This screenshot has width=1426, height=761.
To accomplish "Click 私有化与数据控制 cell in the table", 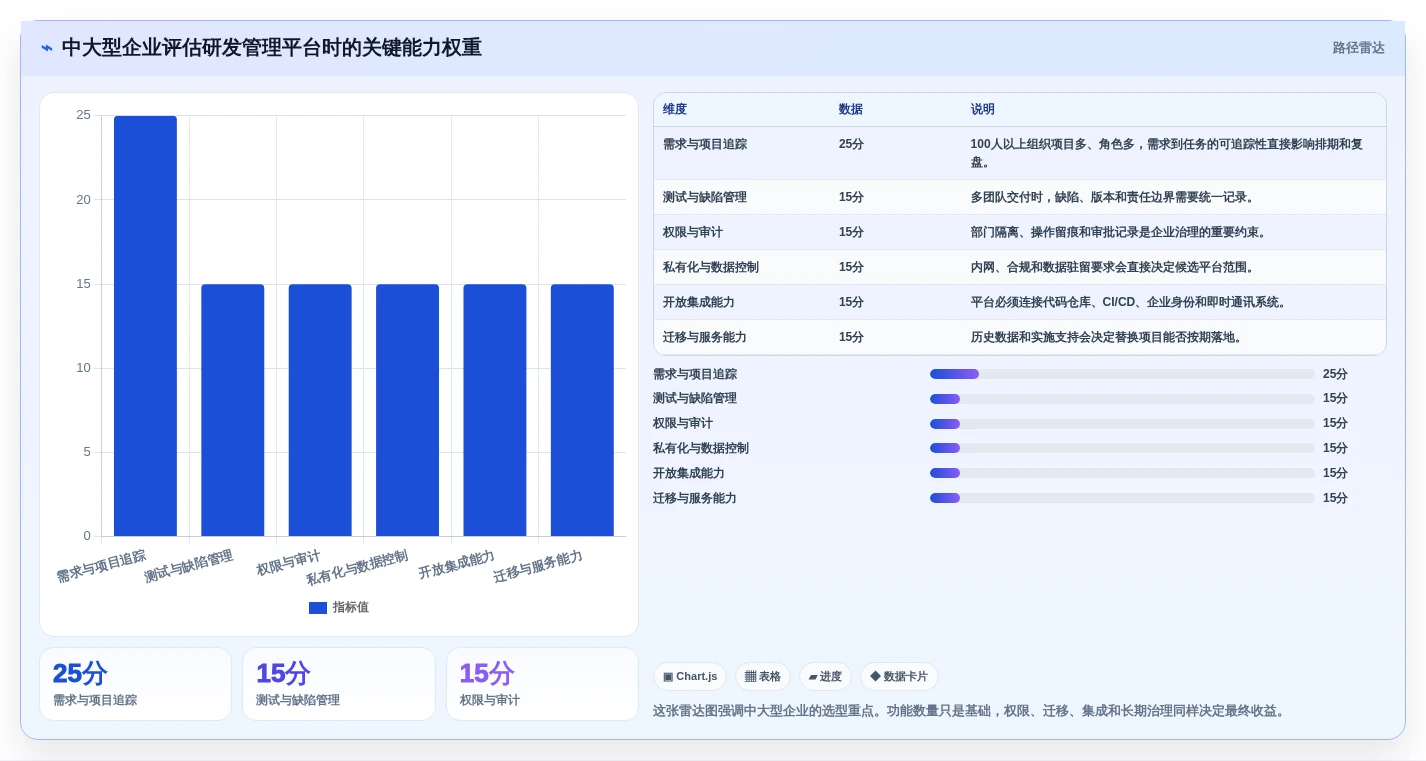I will coord(711,268).
